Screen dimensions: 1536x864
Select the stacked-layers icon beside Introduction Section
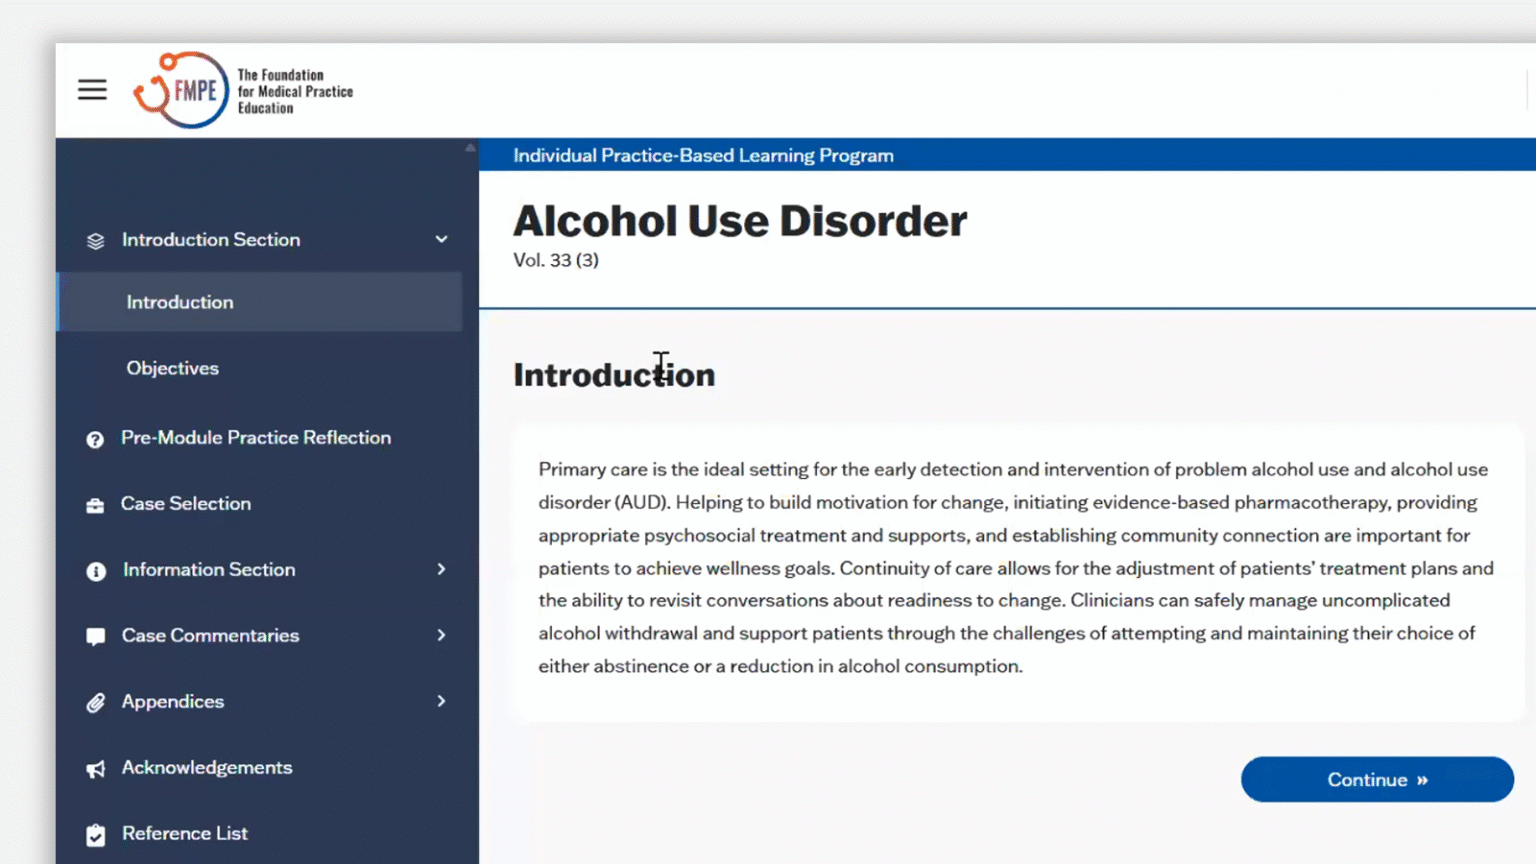(x=95, y=240)
